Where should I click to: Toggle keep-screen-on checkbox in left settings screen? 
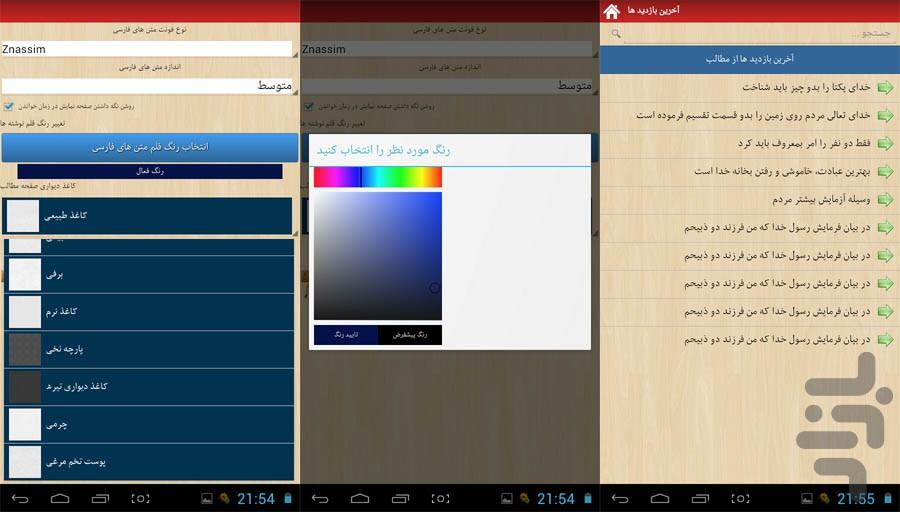[9, 105]
